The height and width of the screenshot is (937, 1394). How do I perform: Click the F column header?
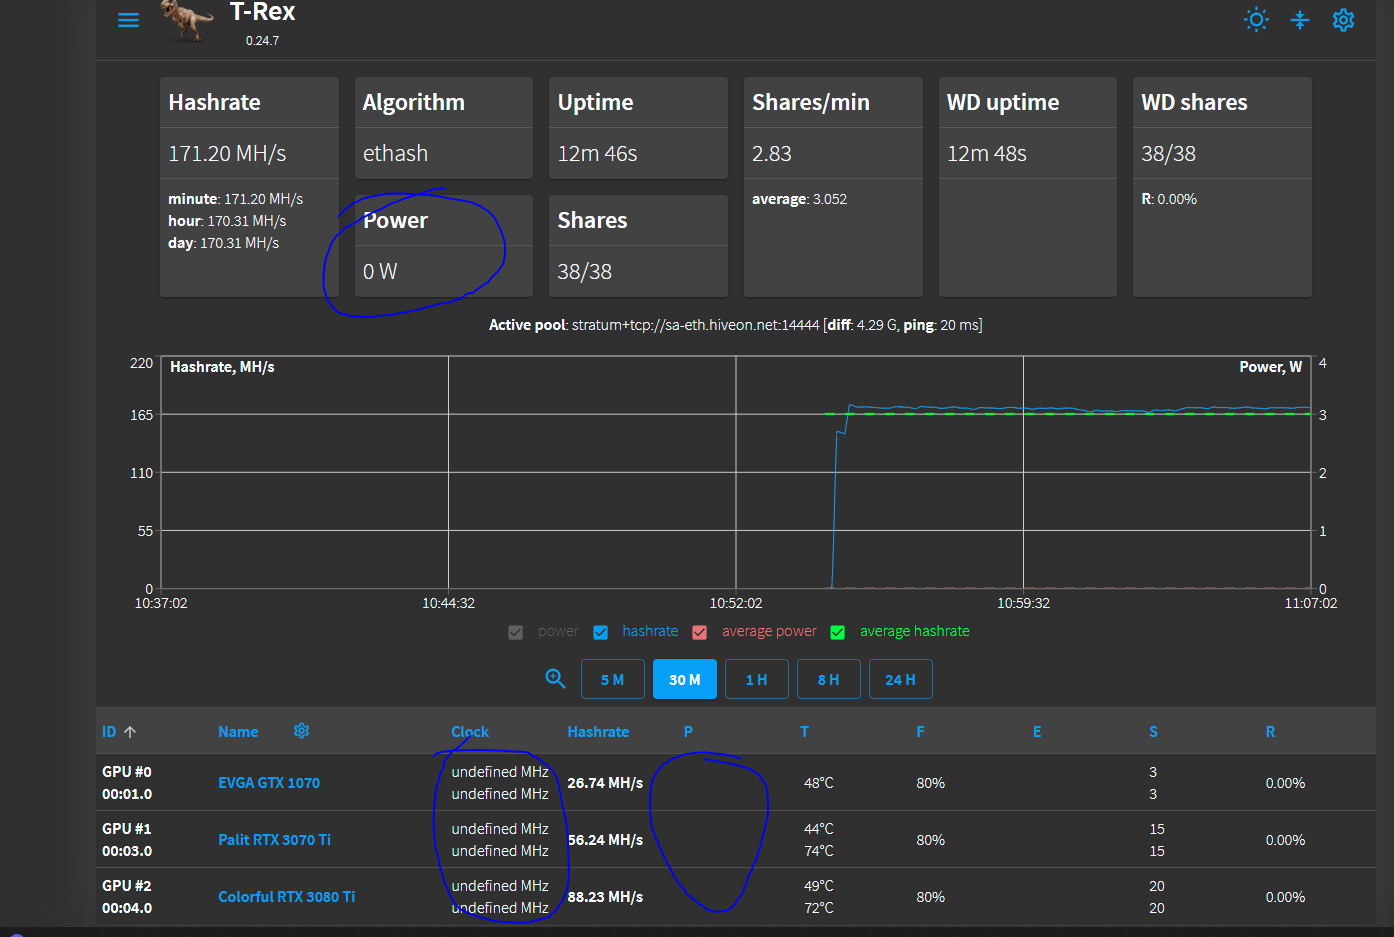(x=920, y=732)
